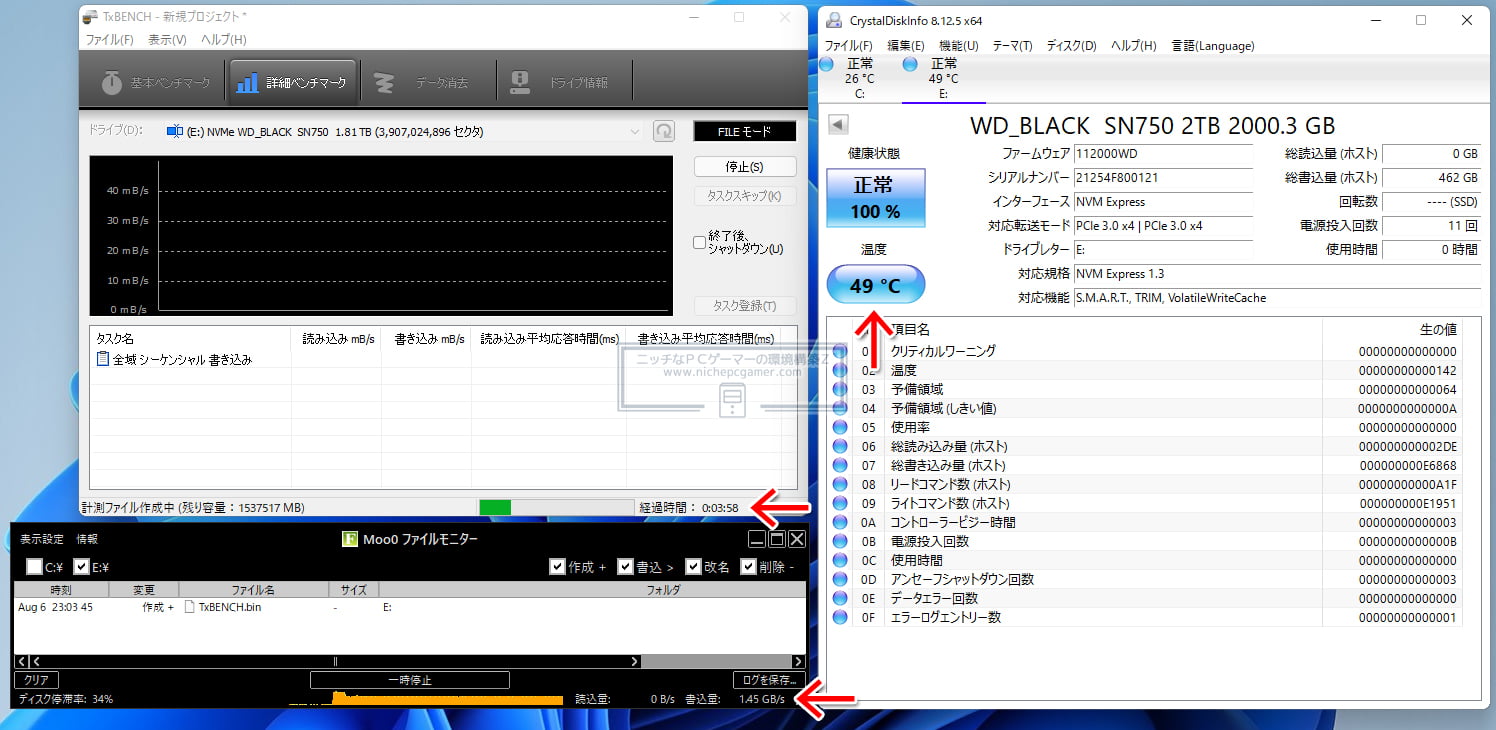
Task: Switch to 詳細ベンチマーク tab in TxBENCH
Action: pyautogui.click(x=292, y=83)
